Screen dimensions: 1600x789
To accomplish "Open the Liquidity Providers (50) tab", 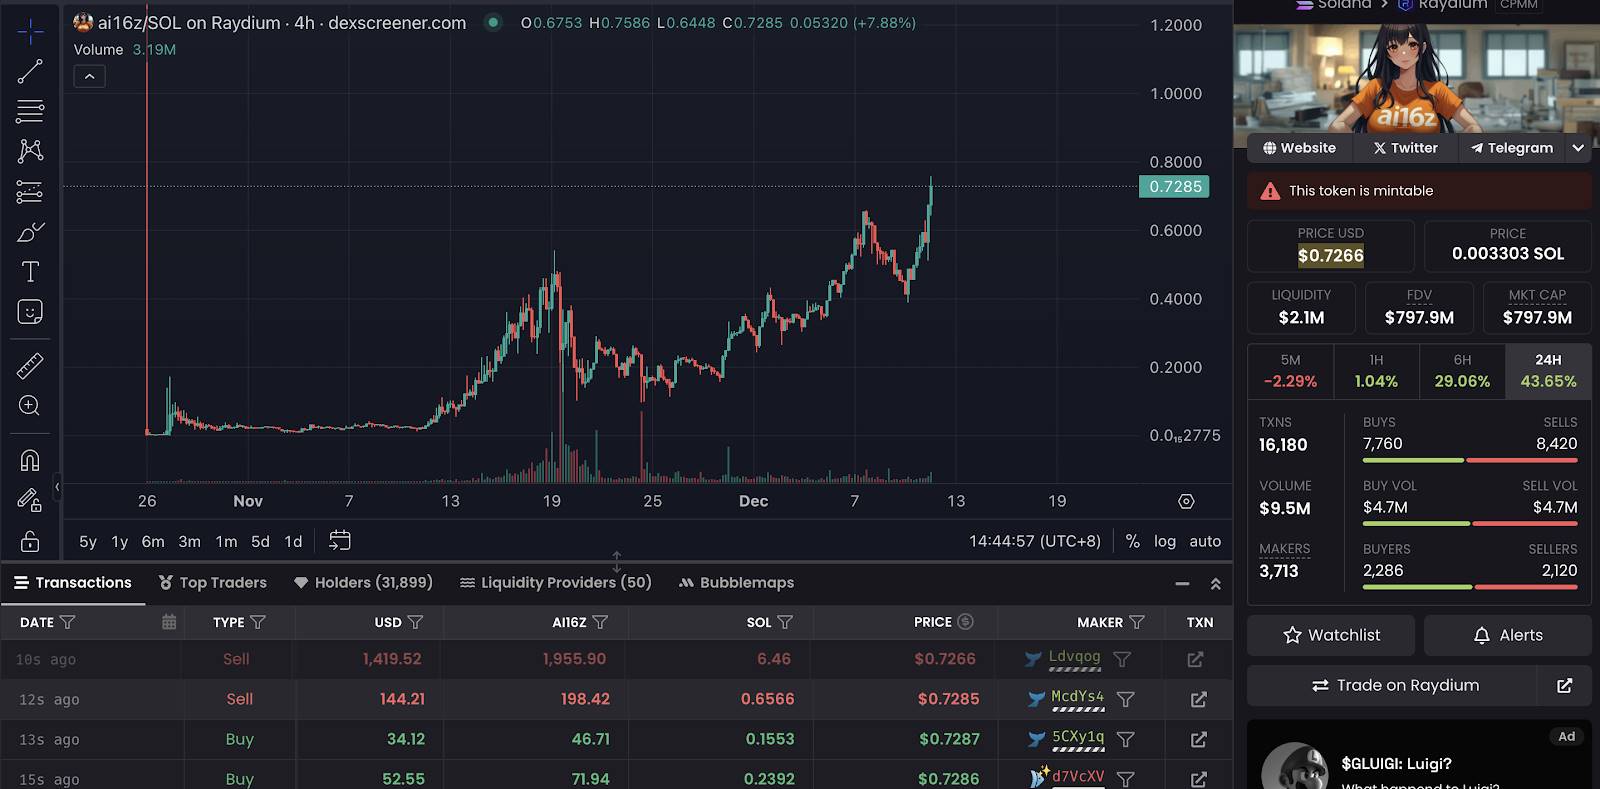I will tap(555, 583).
